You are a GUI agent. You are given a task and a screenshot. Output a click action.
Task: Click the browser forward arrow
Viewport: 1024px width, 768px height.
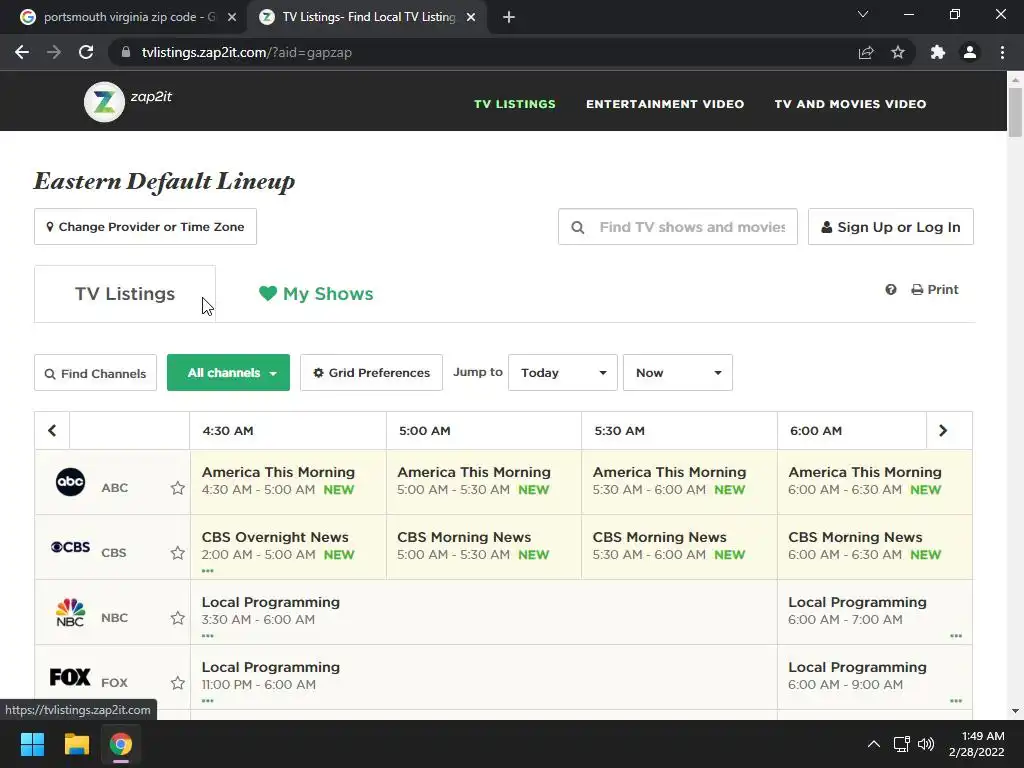[x=54, y=52]
